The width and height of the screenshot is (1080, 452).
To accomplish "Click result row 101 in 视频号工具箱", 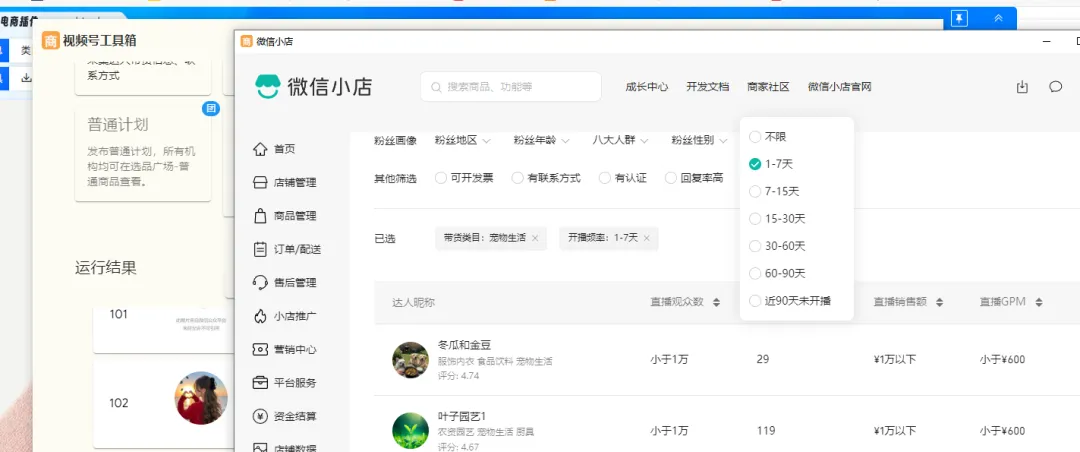I will (164, 329).
